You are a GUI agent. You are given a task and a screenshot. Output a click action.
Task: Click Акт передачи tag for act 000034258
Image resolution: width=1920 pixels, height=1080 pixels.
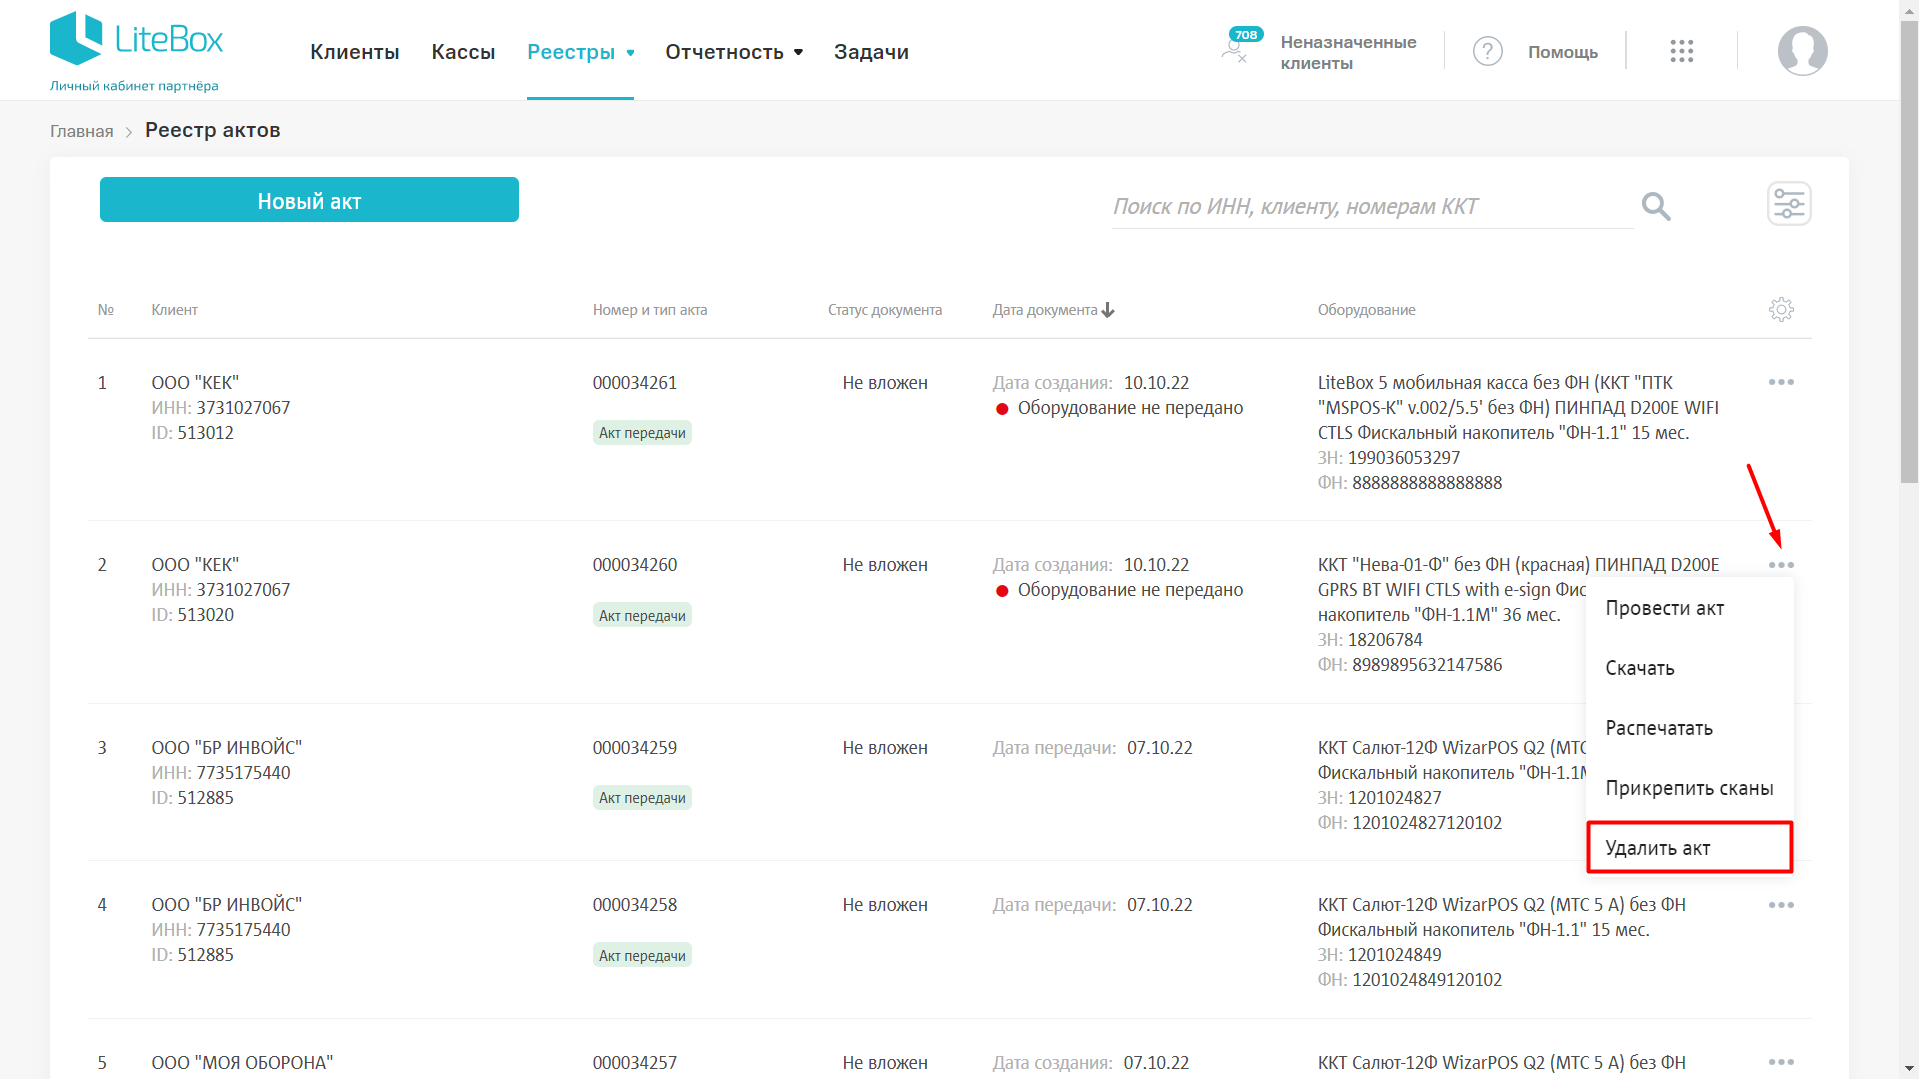[x=642, y=955]
